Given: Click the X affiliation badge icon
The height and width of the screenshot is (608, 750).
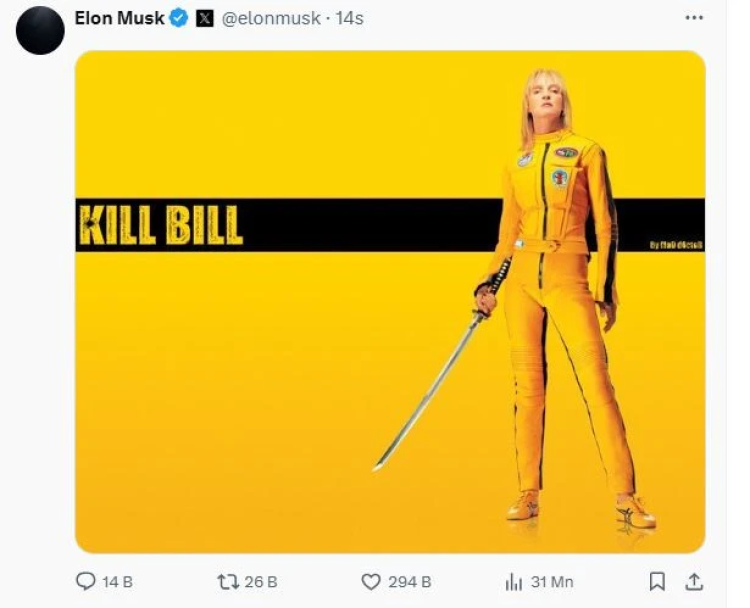Looking at the screenshot, I should click(x=205, y=19).
